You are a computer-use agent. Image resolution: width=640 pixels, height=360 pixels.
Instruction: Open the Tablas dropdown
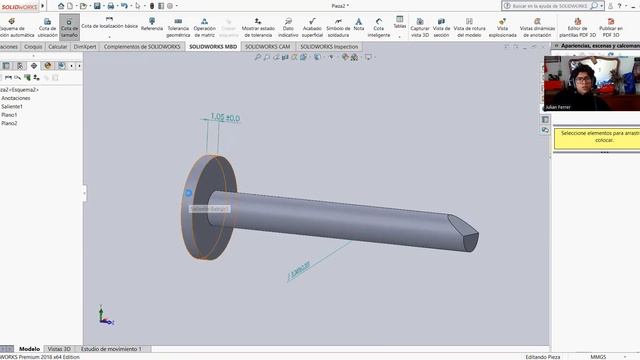(400, 27)
